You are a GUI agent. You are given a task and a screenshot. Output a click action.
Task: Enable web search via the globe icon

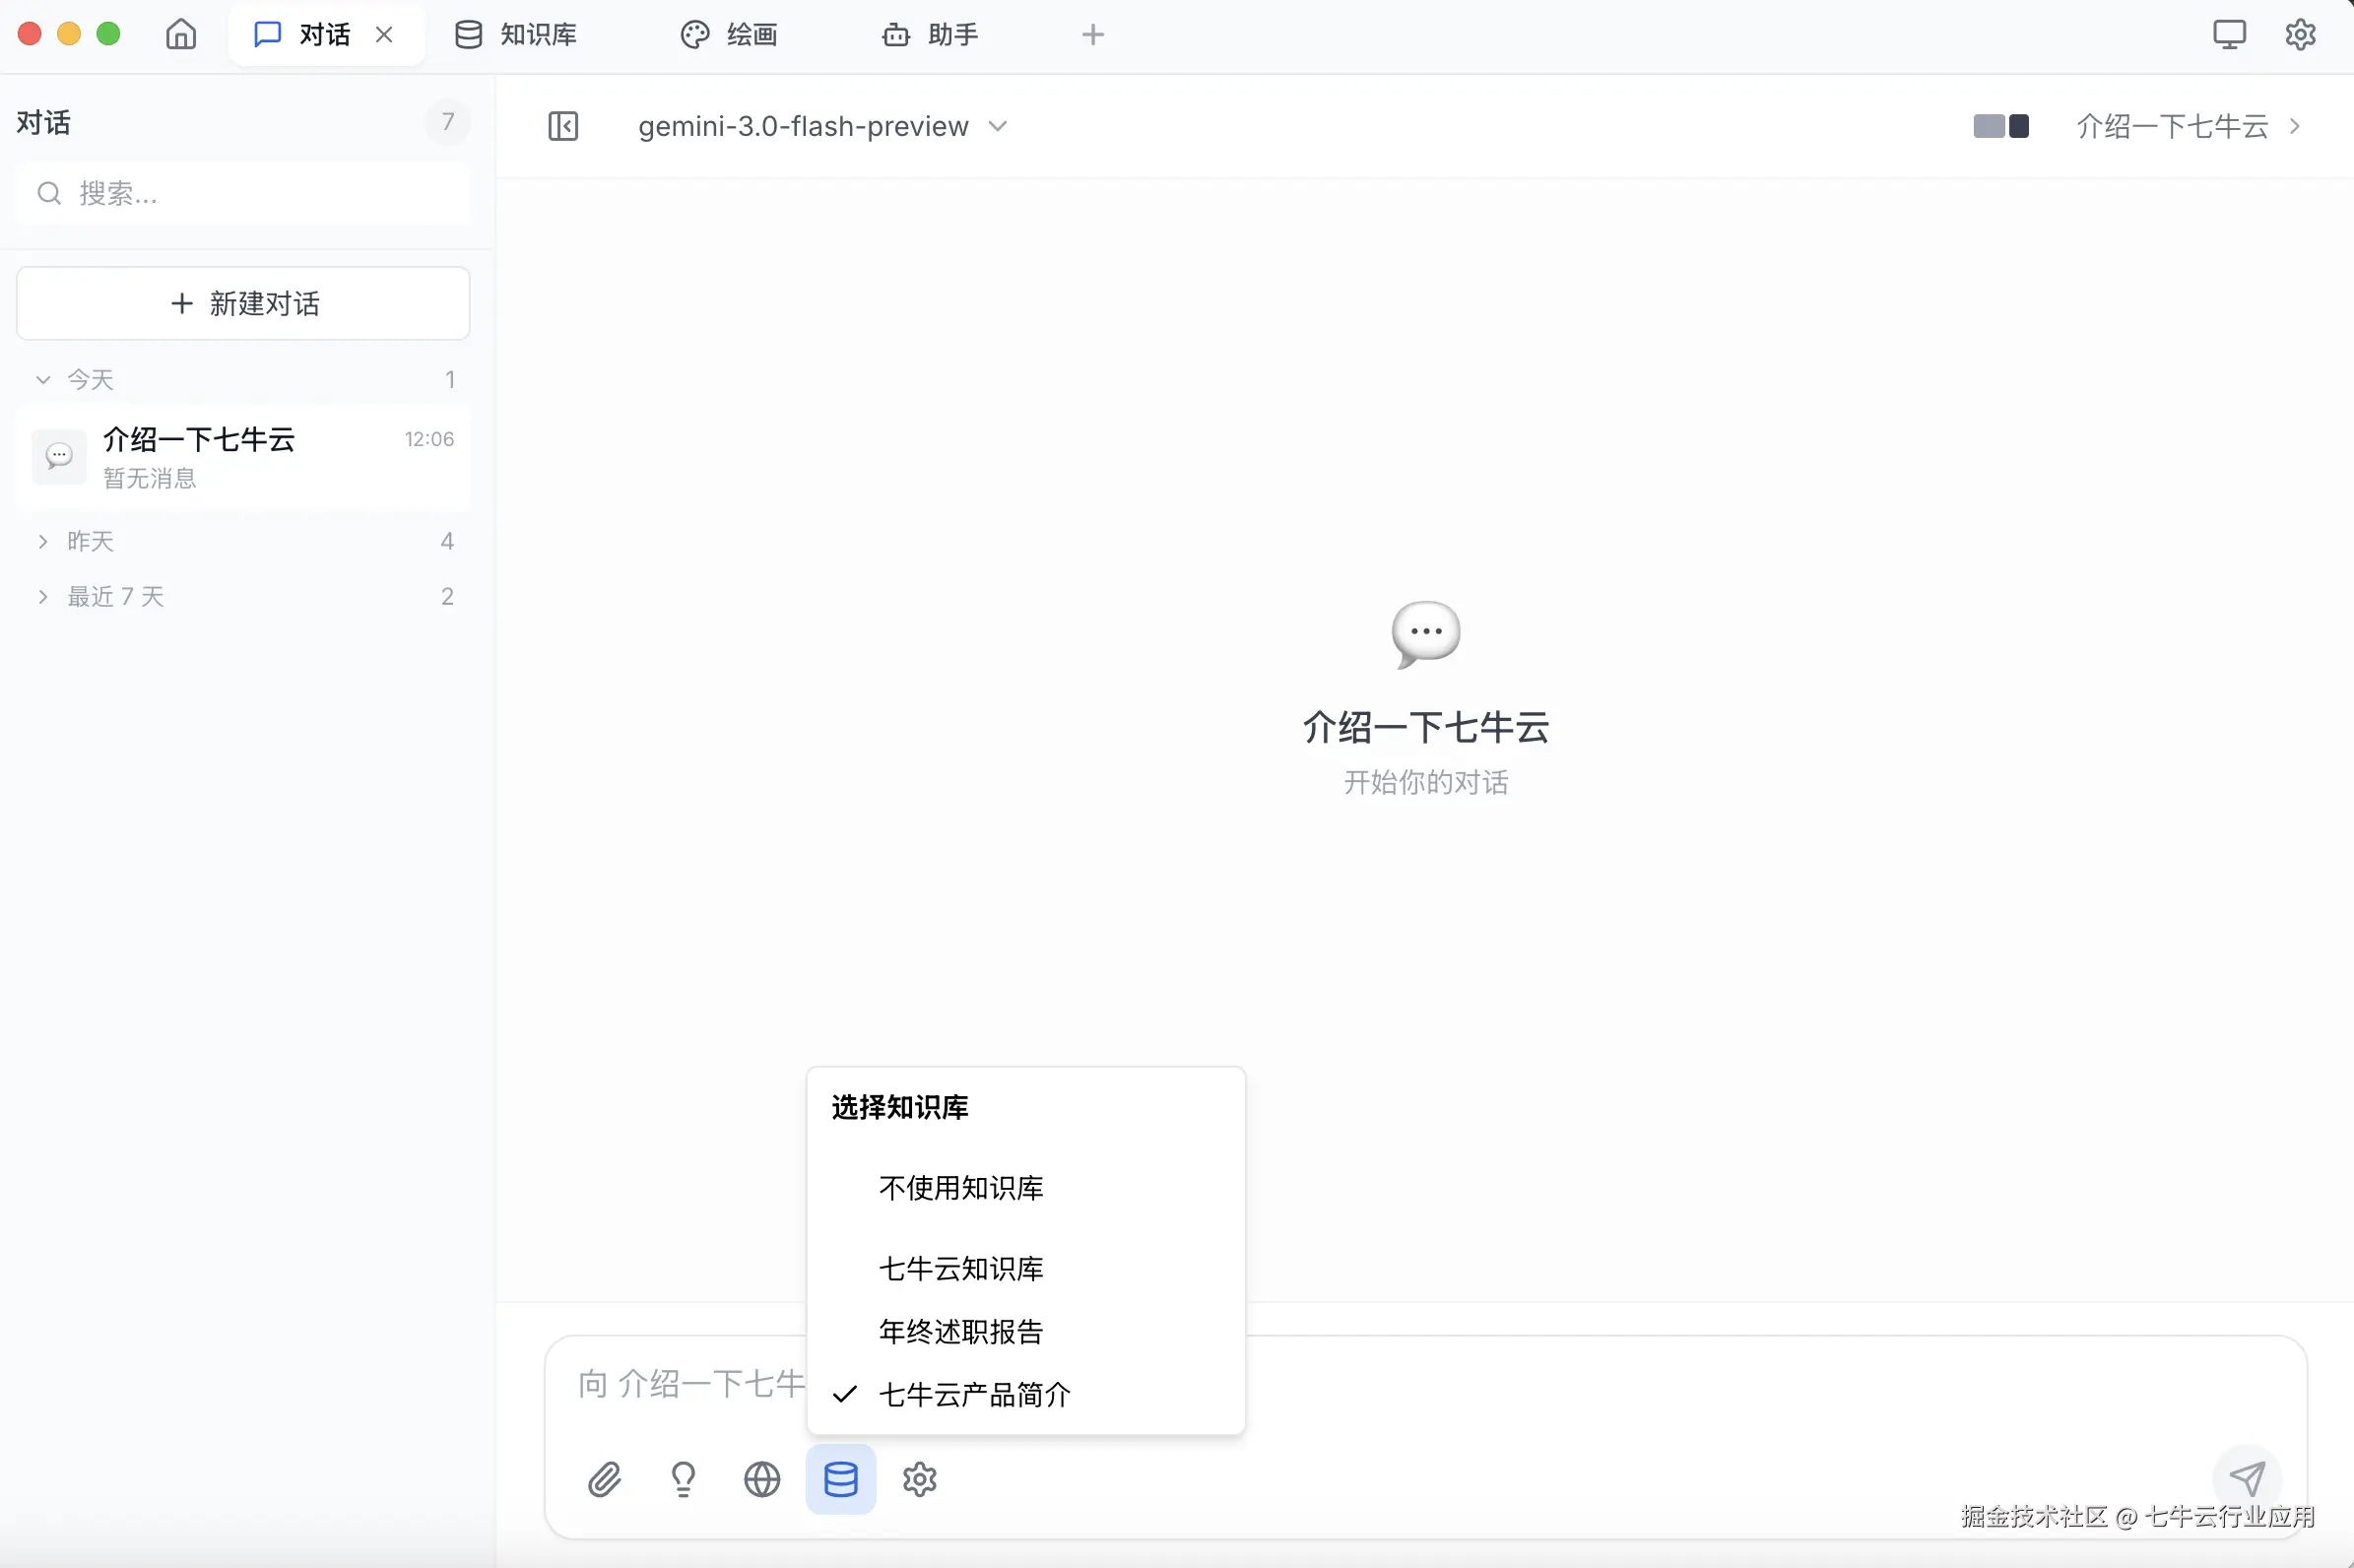pos(761,1479)
